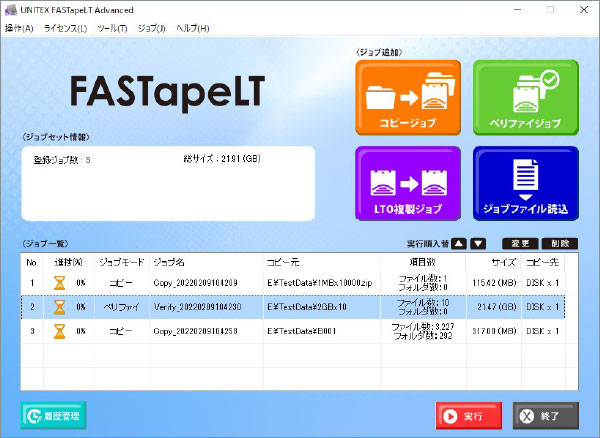Open the ヘルプ(H) menu
This screenshot has height=438, width=600.
pyautogui.click(x=193, y=28)
